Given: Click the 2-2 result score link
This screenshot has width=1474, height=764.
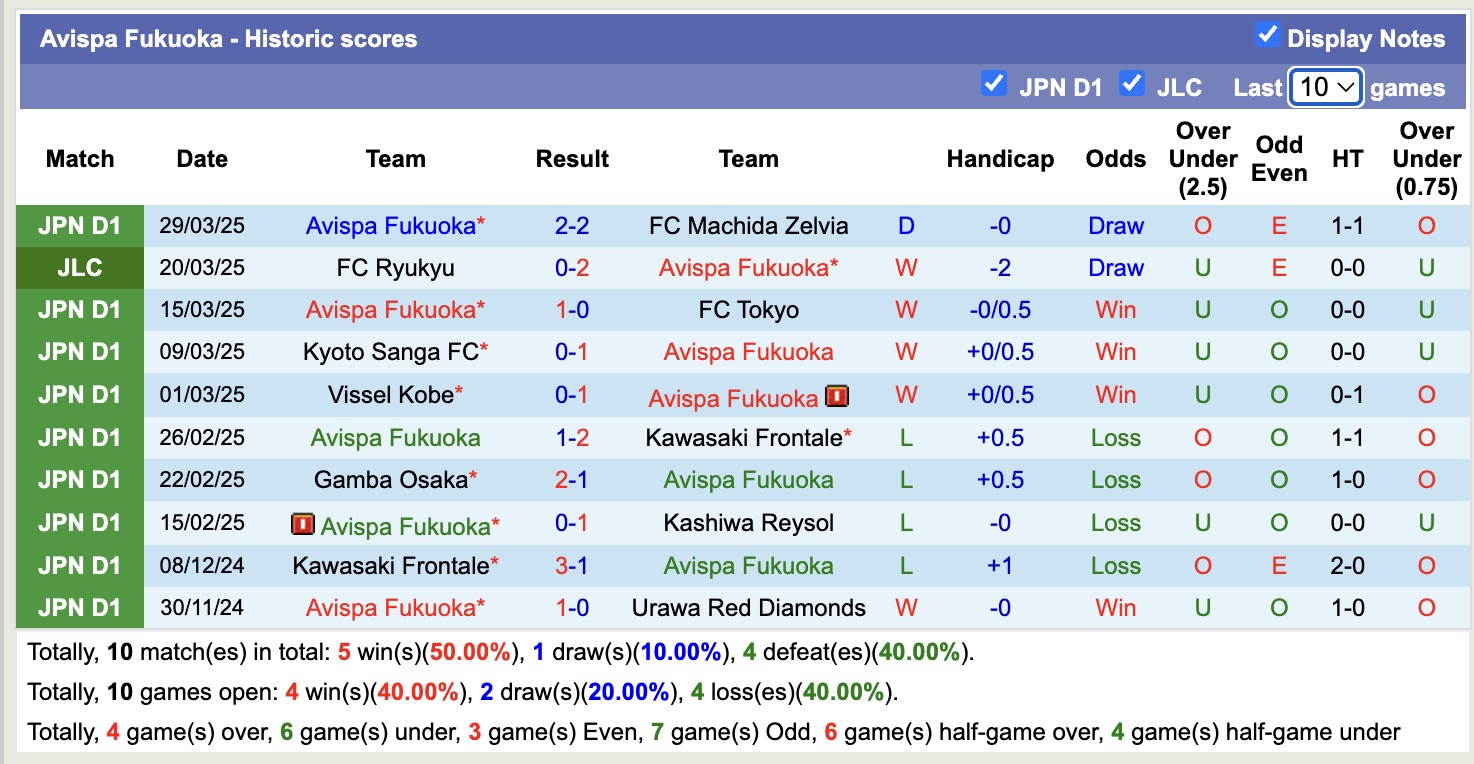Looking at the screenshot, I should coord(571,225).
